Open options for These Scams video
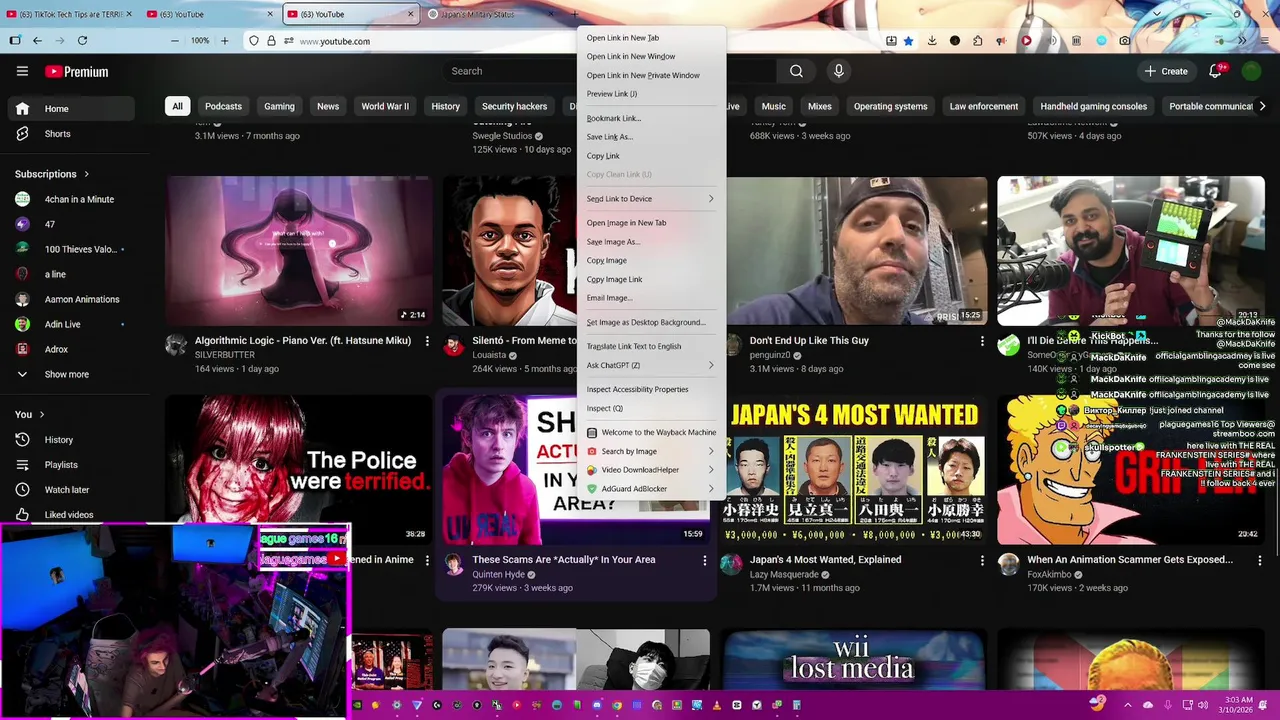This screenshot has height=720, width=1280. pyautogui.click(x=704, y=560)
